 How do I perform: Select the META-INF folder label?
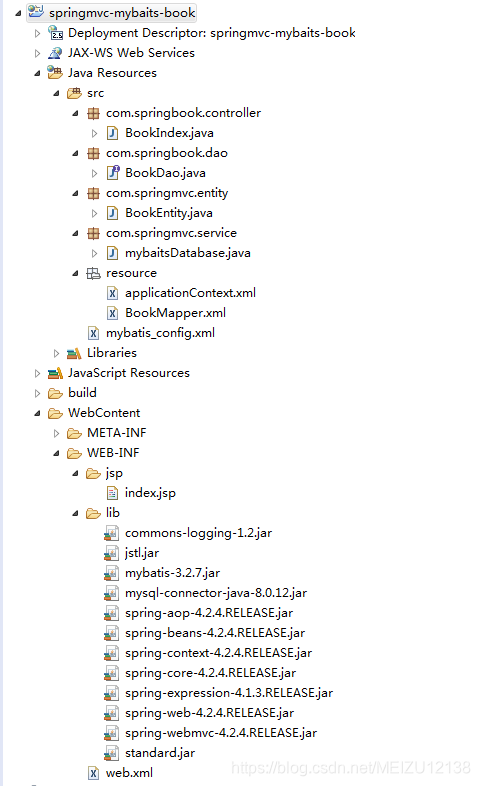pos(117,433)
